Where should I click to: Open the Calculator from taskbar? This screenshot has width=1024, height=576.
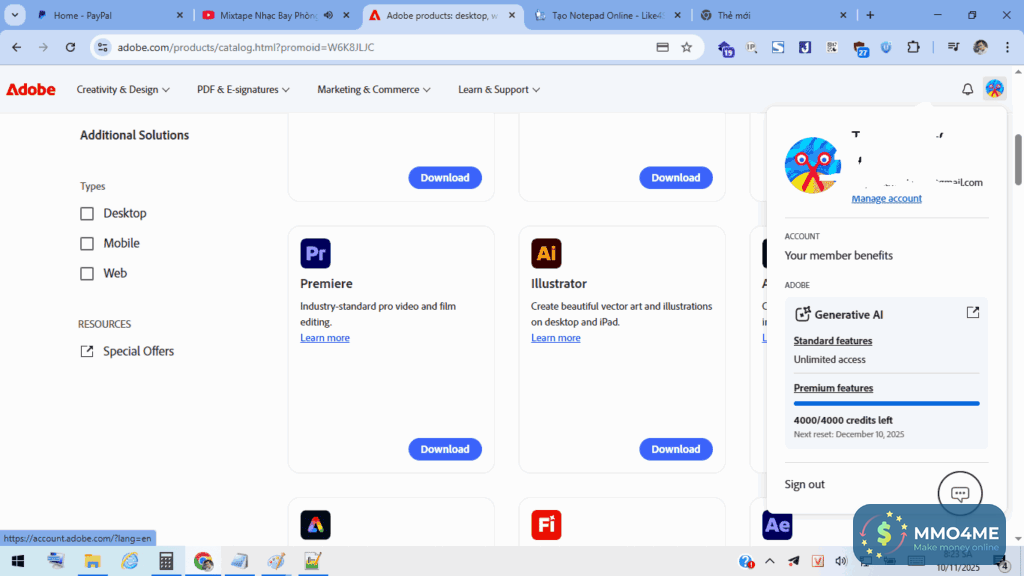[166, 561]
